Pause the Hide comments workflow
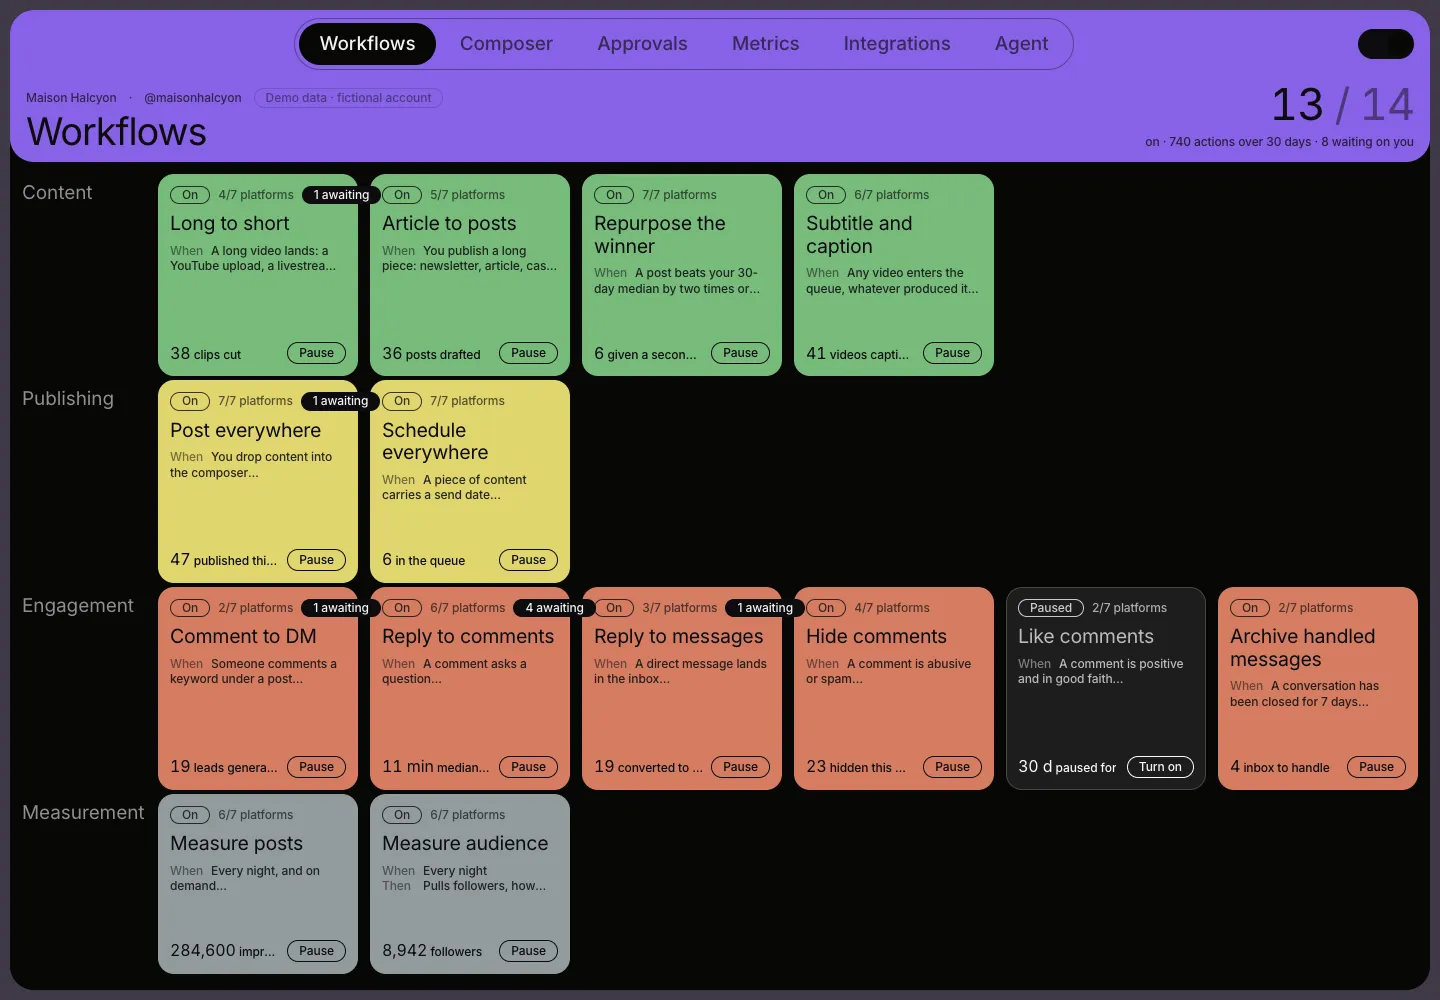The image size is (1440, 1000). point(952,767)
